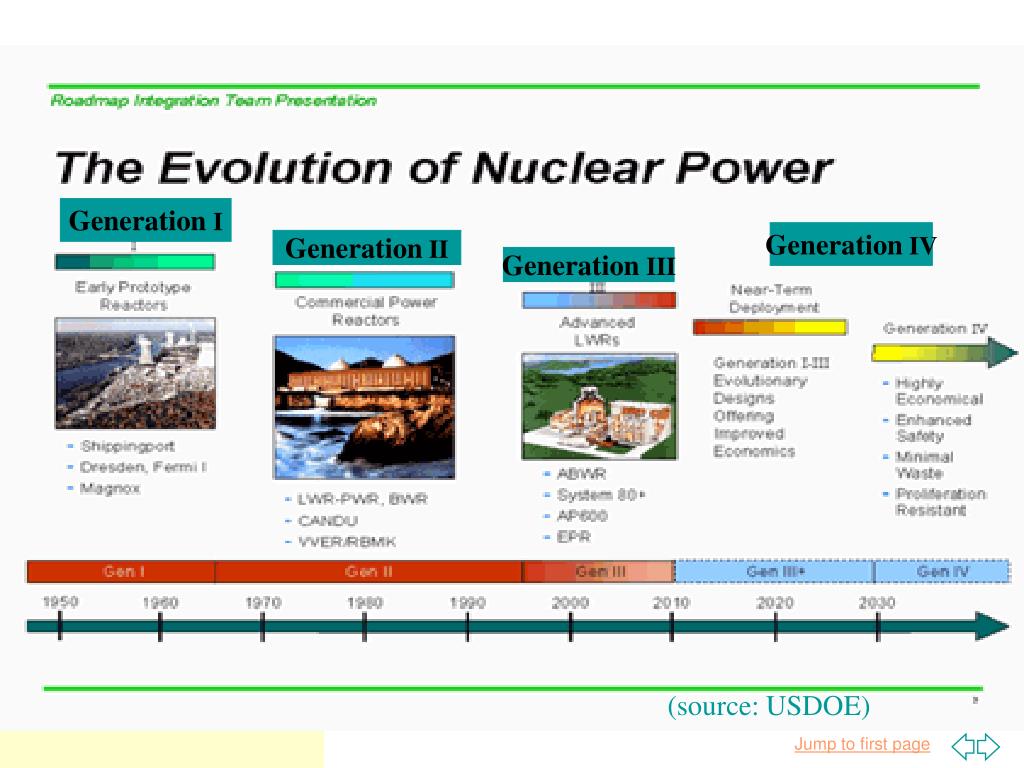Click the 'ABWR' bullet
The image size is (1024, 768).
(575, 473)
